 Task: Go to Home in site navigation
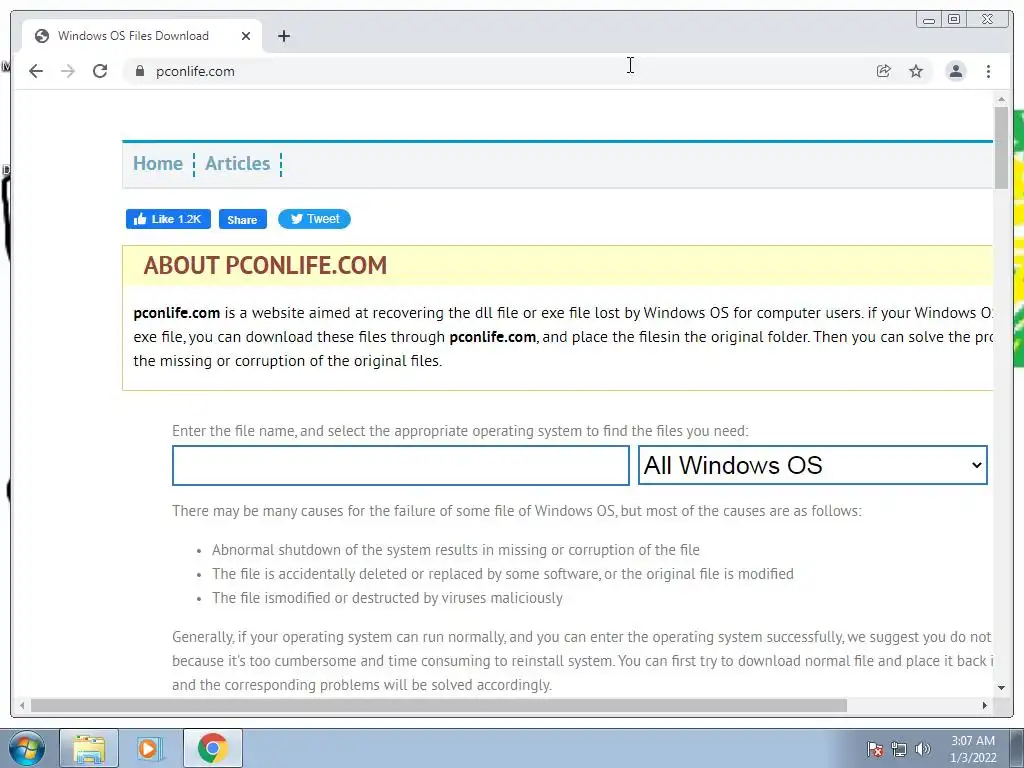pyautogui.click(x=158, y=163)
